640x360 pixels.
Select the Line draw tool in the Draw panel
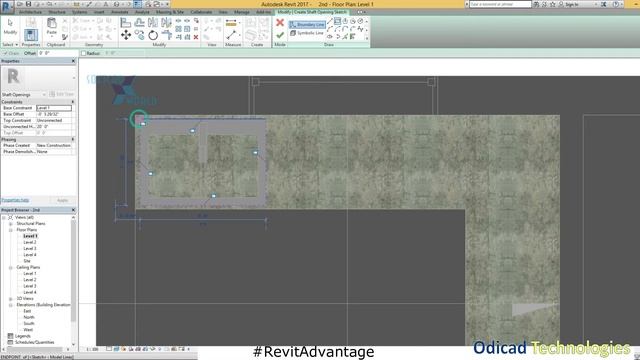(330, 21)
